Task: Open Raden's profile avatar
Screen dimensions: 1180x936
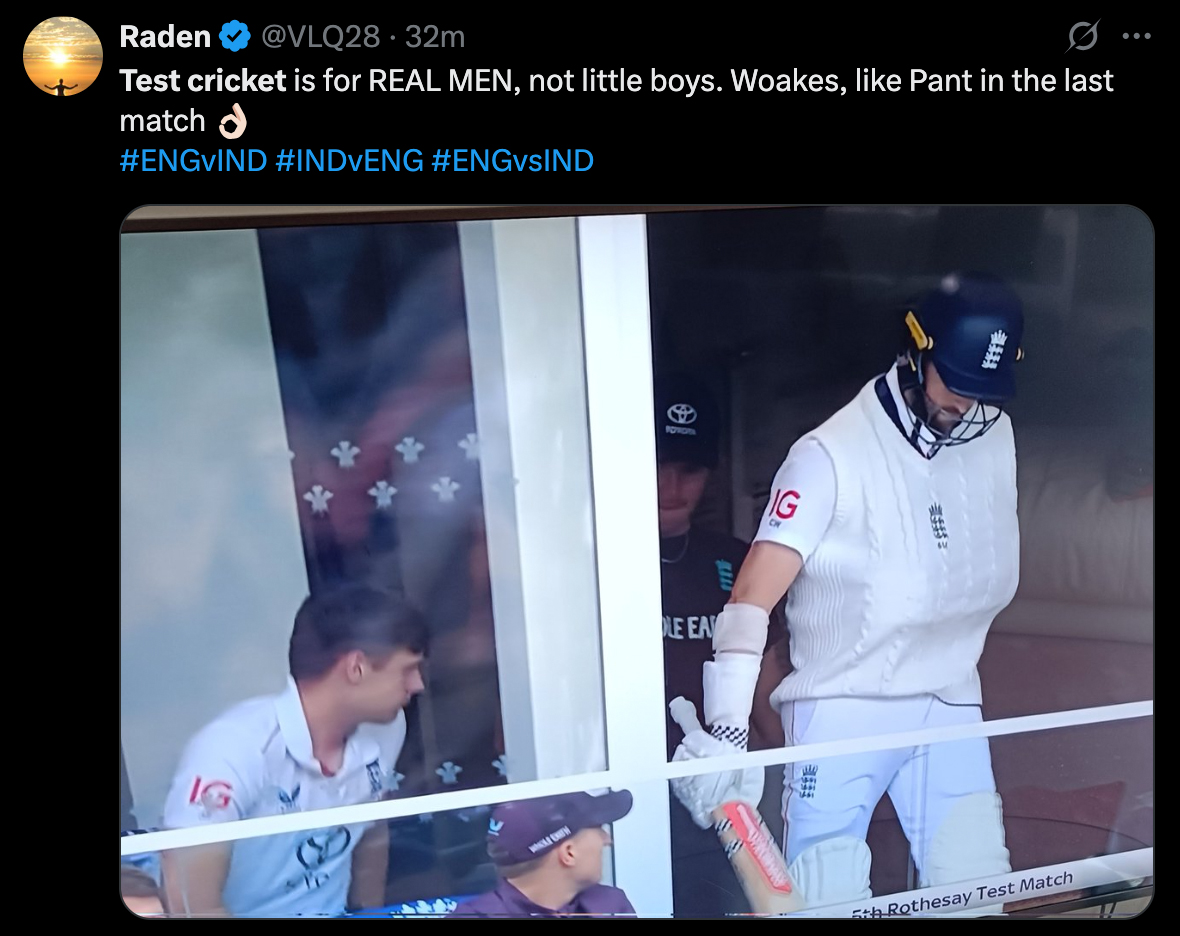Action: click(x=62, y=56)
